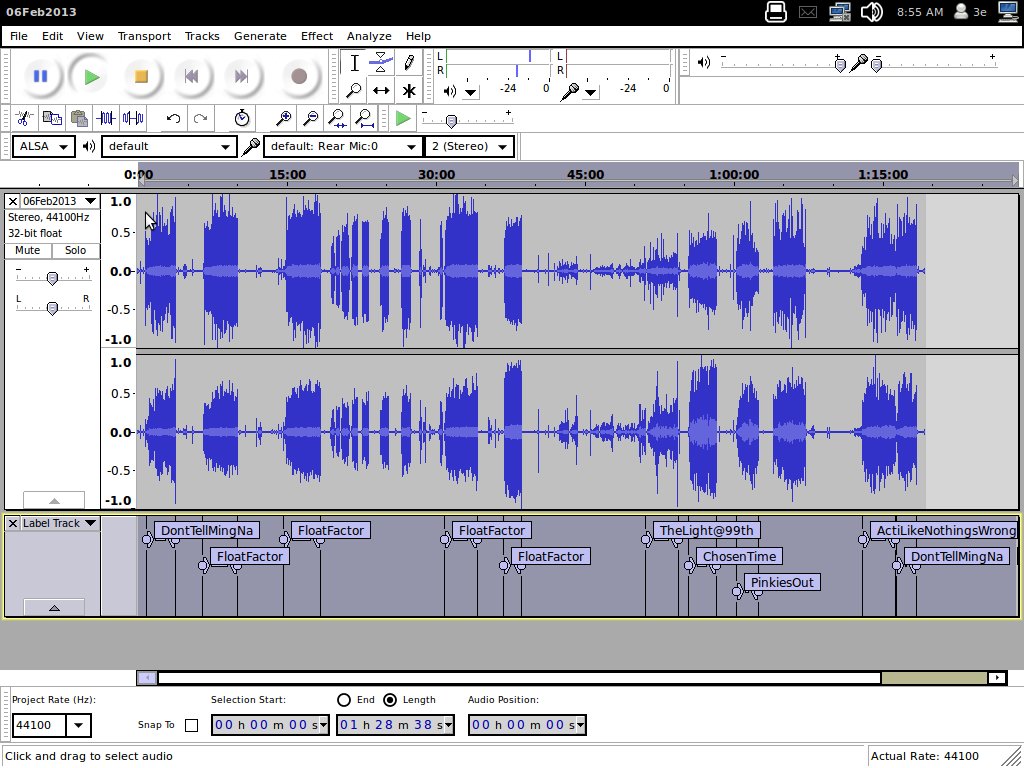The image size is (1024, 768).
Task: Open the ALSA audio host dropdown
Action: tap(44, 146)
